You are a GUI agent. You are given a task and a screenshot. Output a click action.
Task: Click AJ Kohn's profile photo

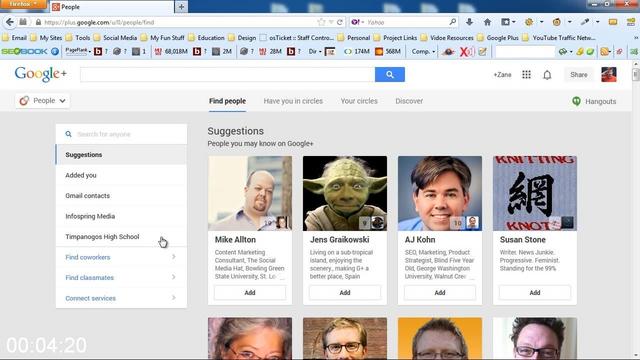(x=440, y=193)
